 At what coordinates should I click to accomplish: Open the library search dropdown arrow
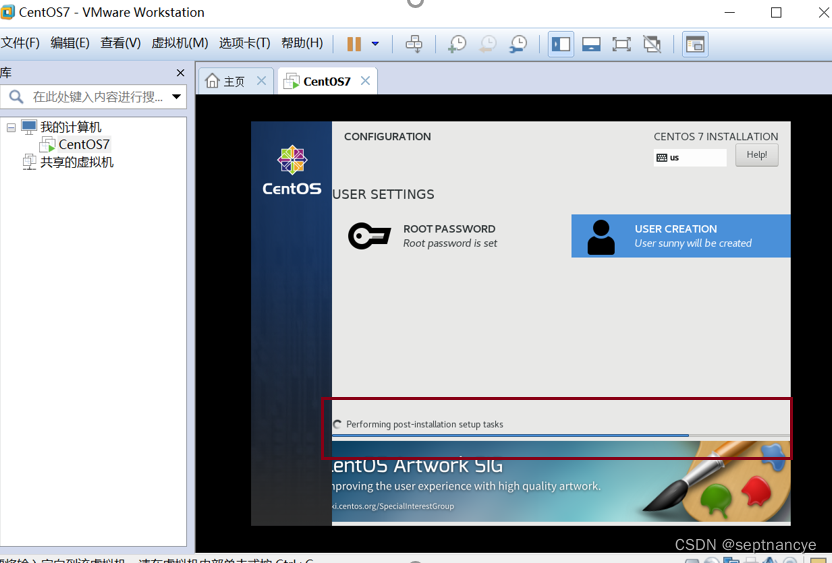(176, 97)
